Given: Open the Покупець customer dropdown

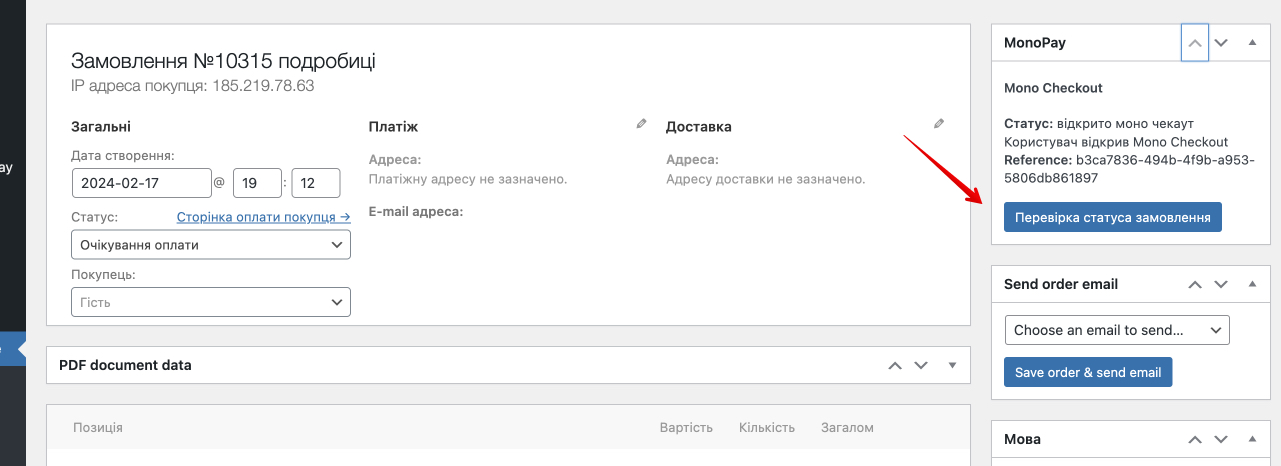Looking at the screenshot, I should pos(211,302).
